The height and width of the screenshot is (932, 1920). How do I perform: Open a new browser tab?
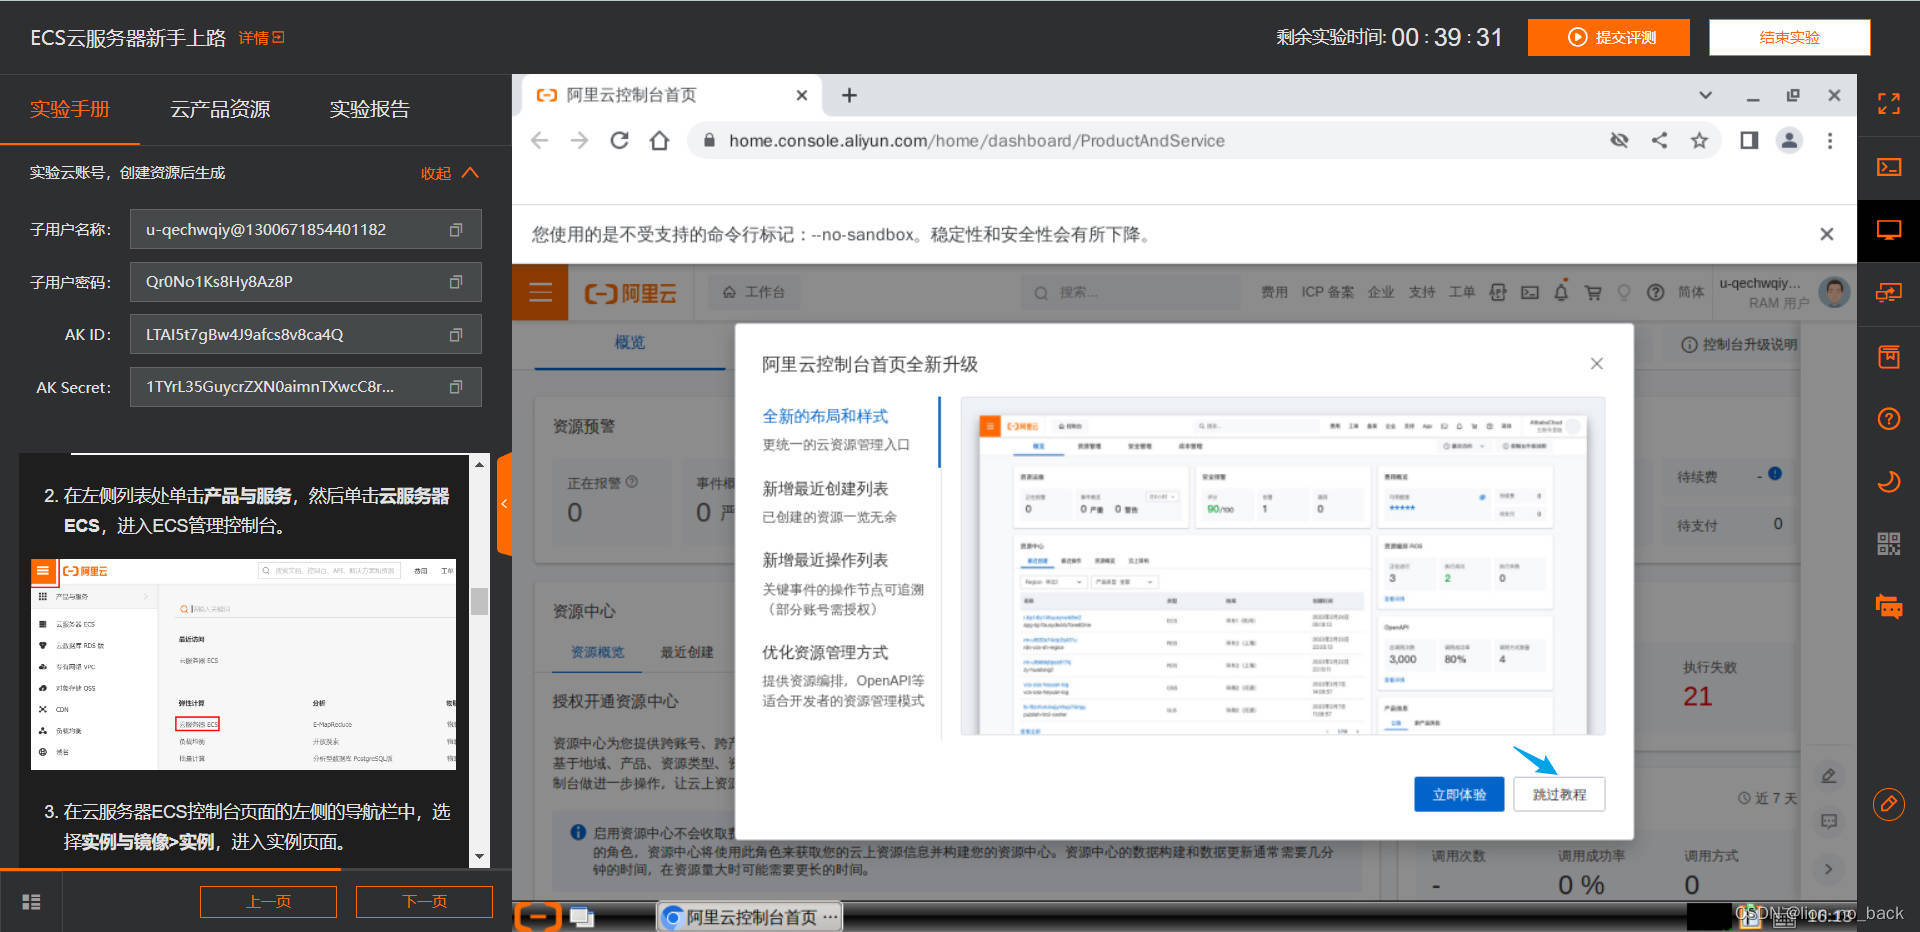(849, 95)
